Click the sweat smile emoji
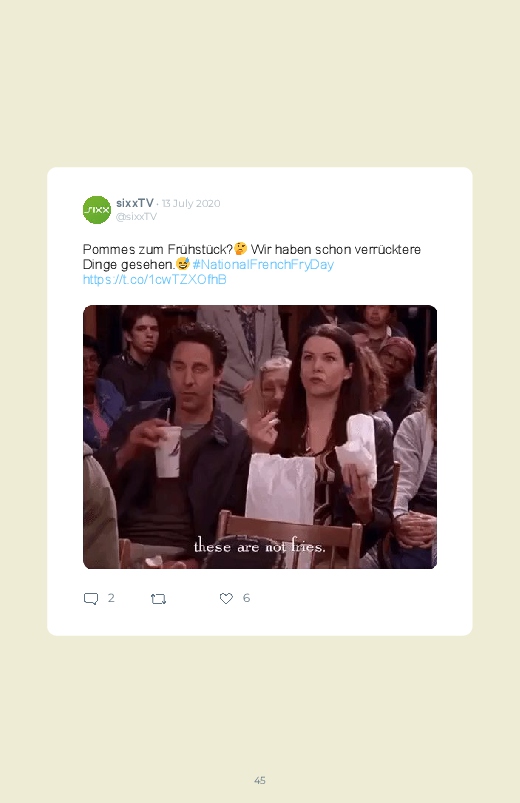This screenshot has width=520, height=803. [183, 264]
